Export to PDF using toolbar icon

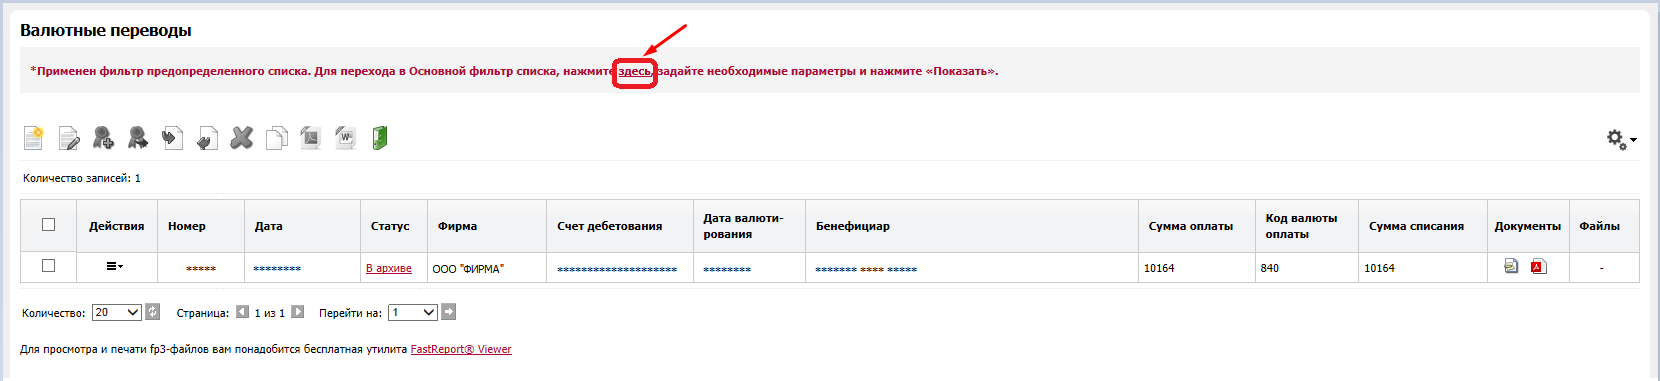pos(311,138)
